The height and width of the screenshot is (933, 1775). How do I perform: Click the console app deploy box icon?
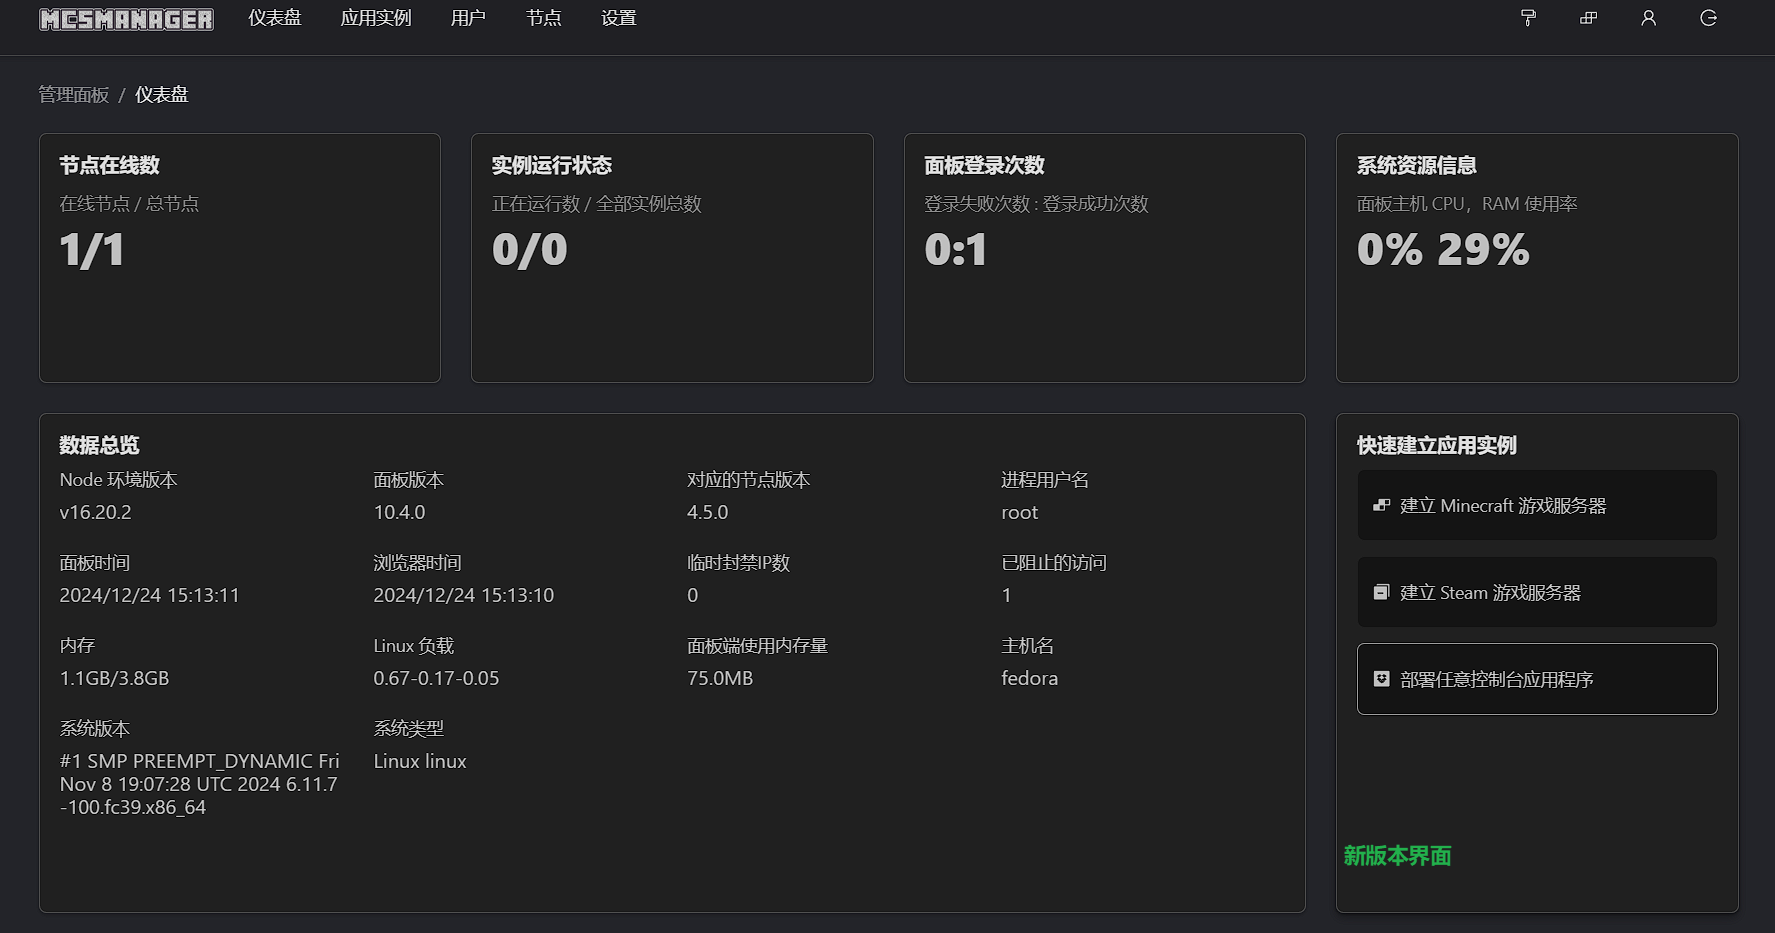(1381, 680)
